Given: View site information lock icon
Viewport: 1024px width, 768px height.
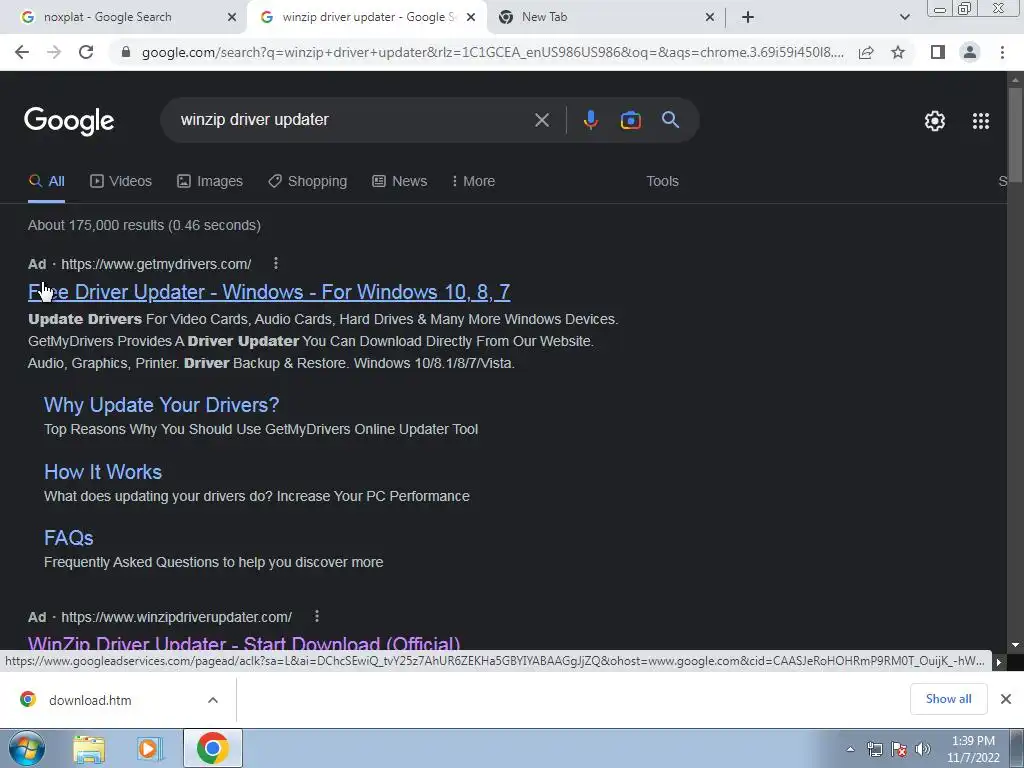Looking at the screenshot, I should (126, 52).
